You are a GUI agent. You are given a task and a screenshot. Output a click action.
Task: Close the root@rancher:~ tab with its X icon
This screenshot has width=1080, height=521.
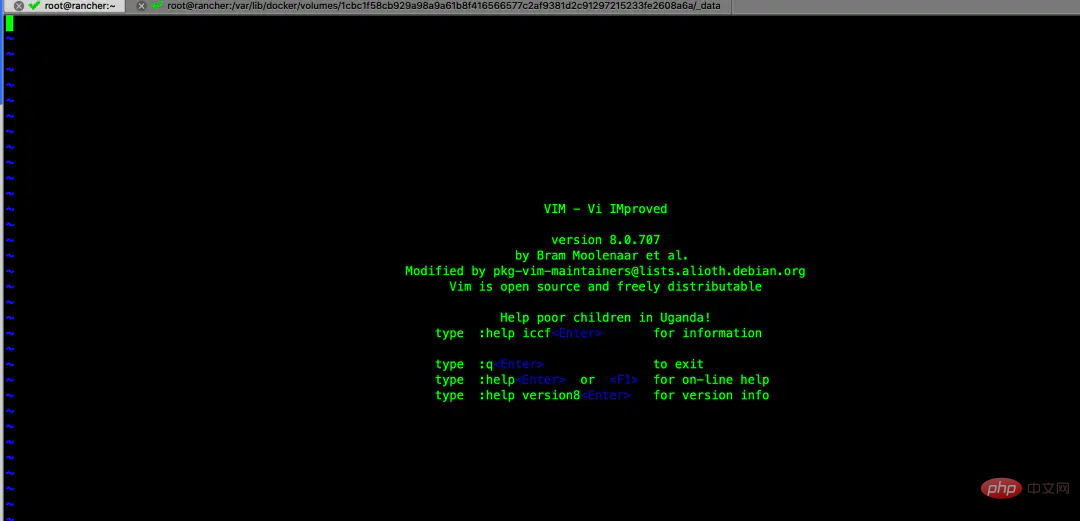(19, 6)
